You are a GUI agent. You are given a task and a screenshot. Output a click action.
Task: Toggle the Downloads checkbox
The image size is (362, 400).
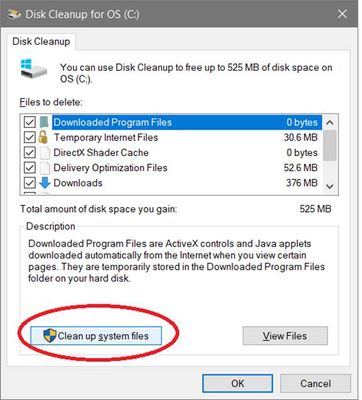coord(30,183)
